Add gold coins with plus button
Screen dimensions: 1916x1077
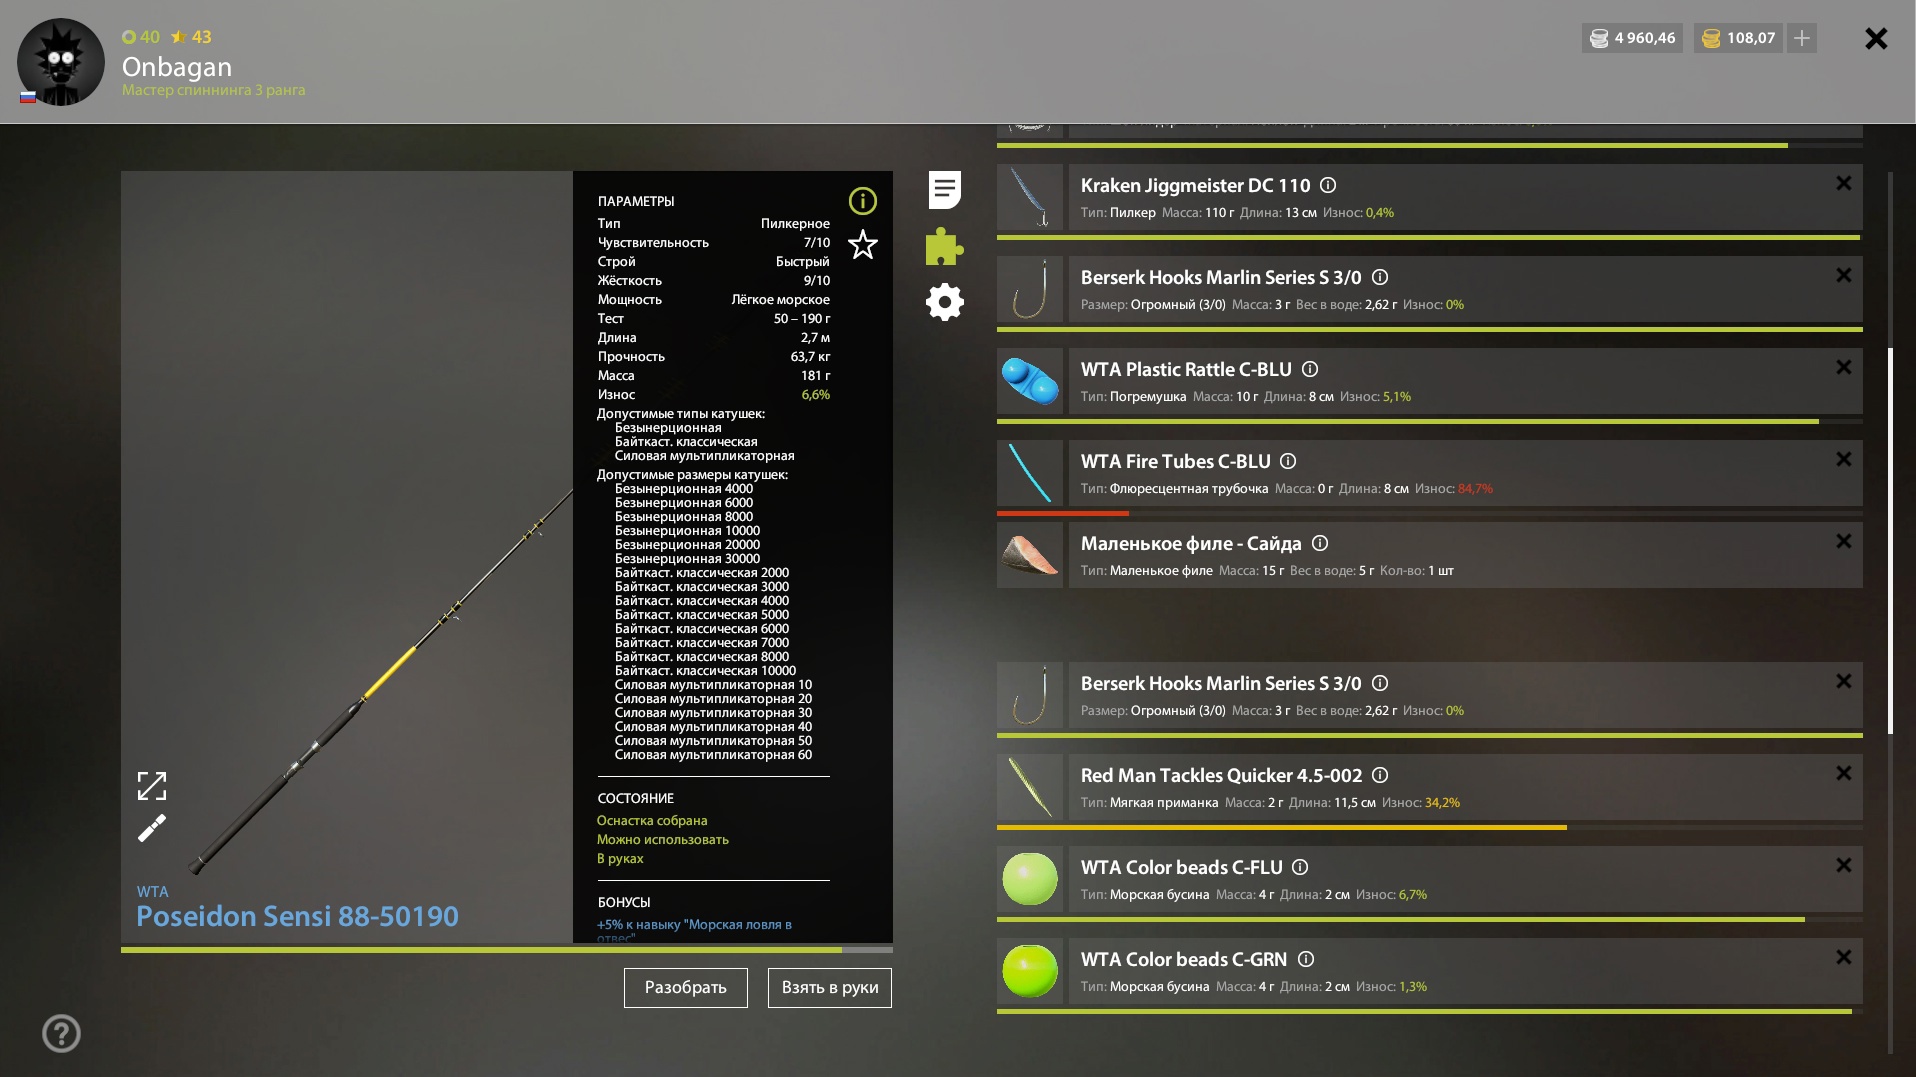(1802, 38)
